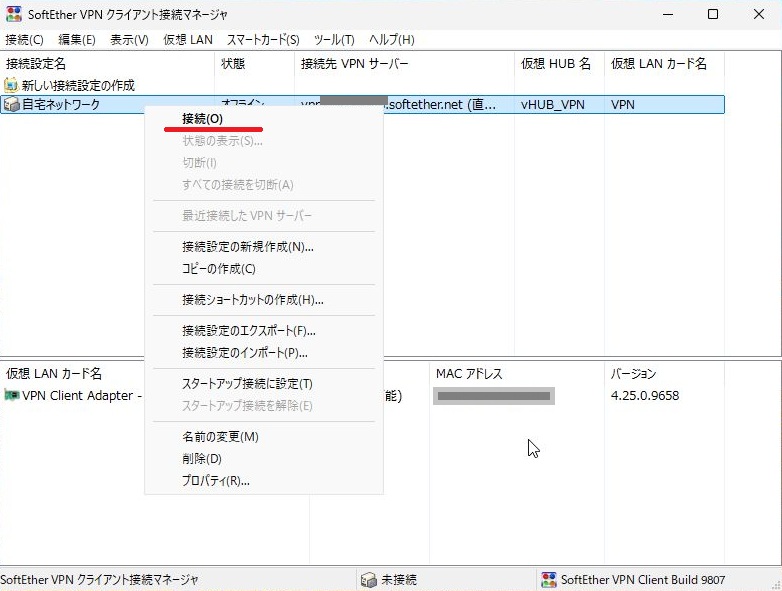Open the 表示(V) menu
782x591 pixels.
click(129, 40)
